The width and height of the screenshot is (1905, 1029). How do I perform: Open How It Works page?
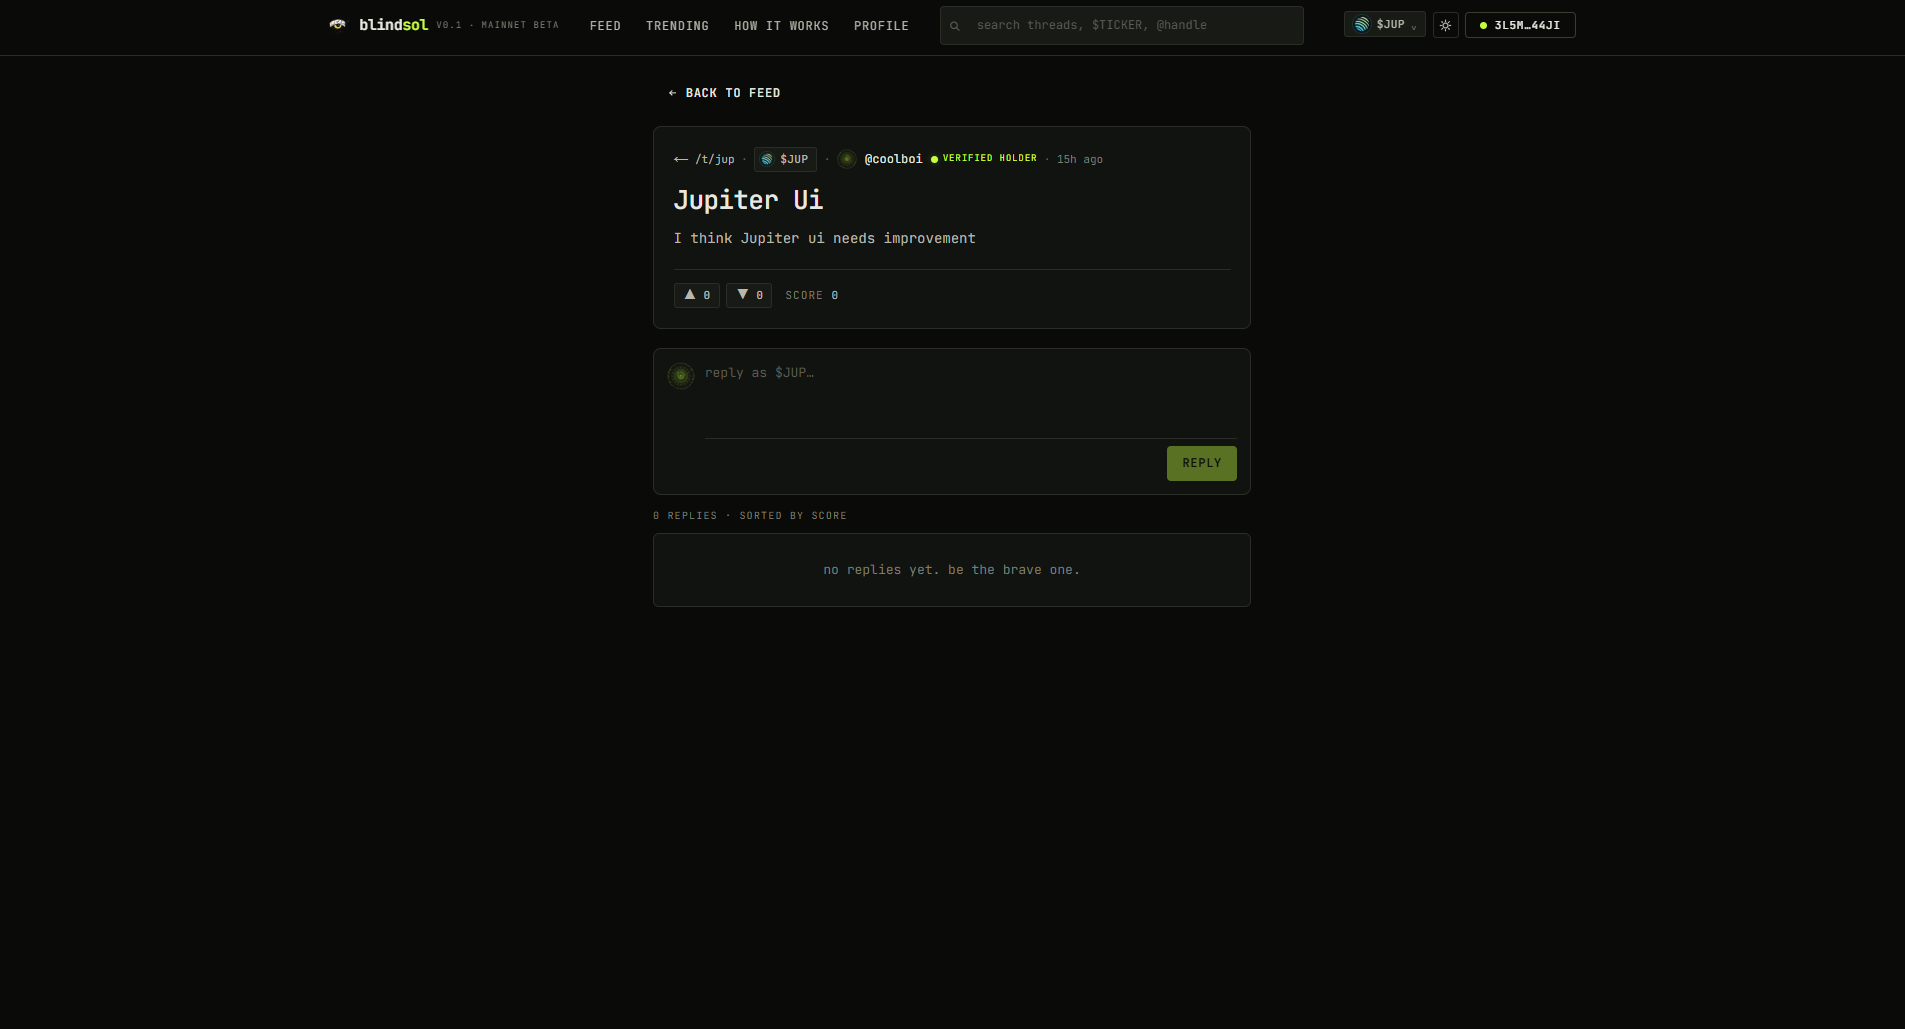point(781,26)
